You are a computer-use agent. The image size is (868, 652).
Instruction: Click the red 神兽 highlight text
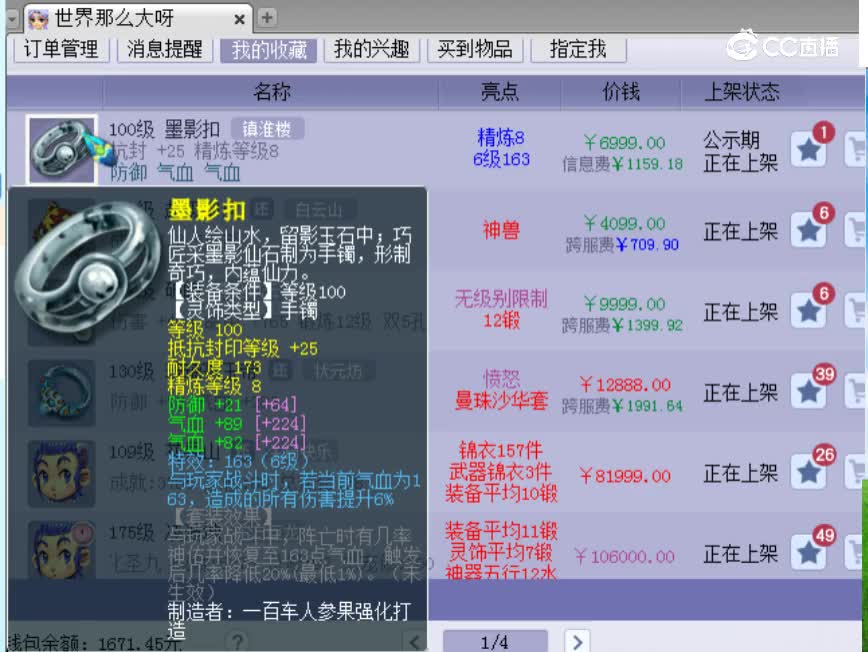(501, 230)
